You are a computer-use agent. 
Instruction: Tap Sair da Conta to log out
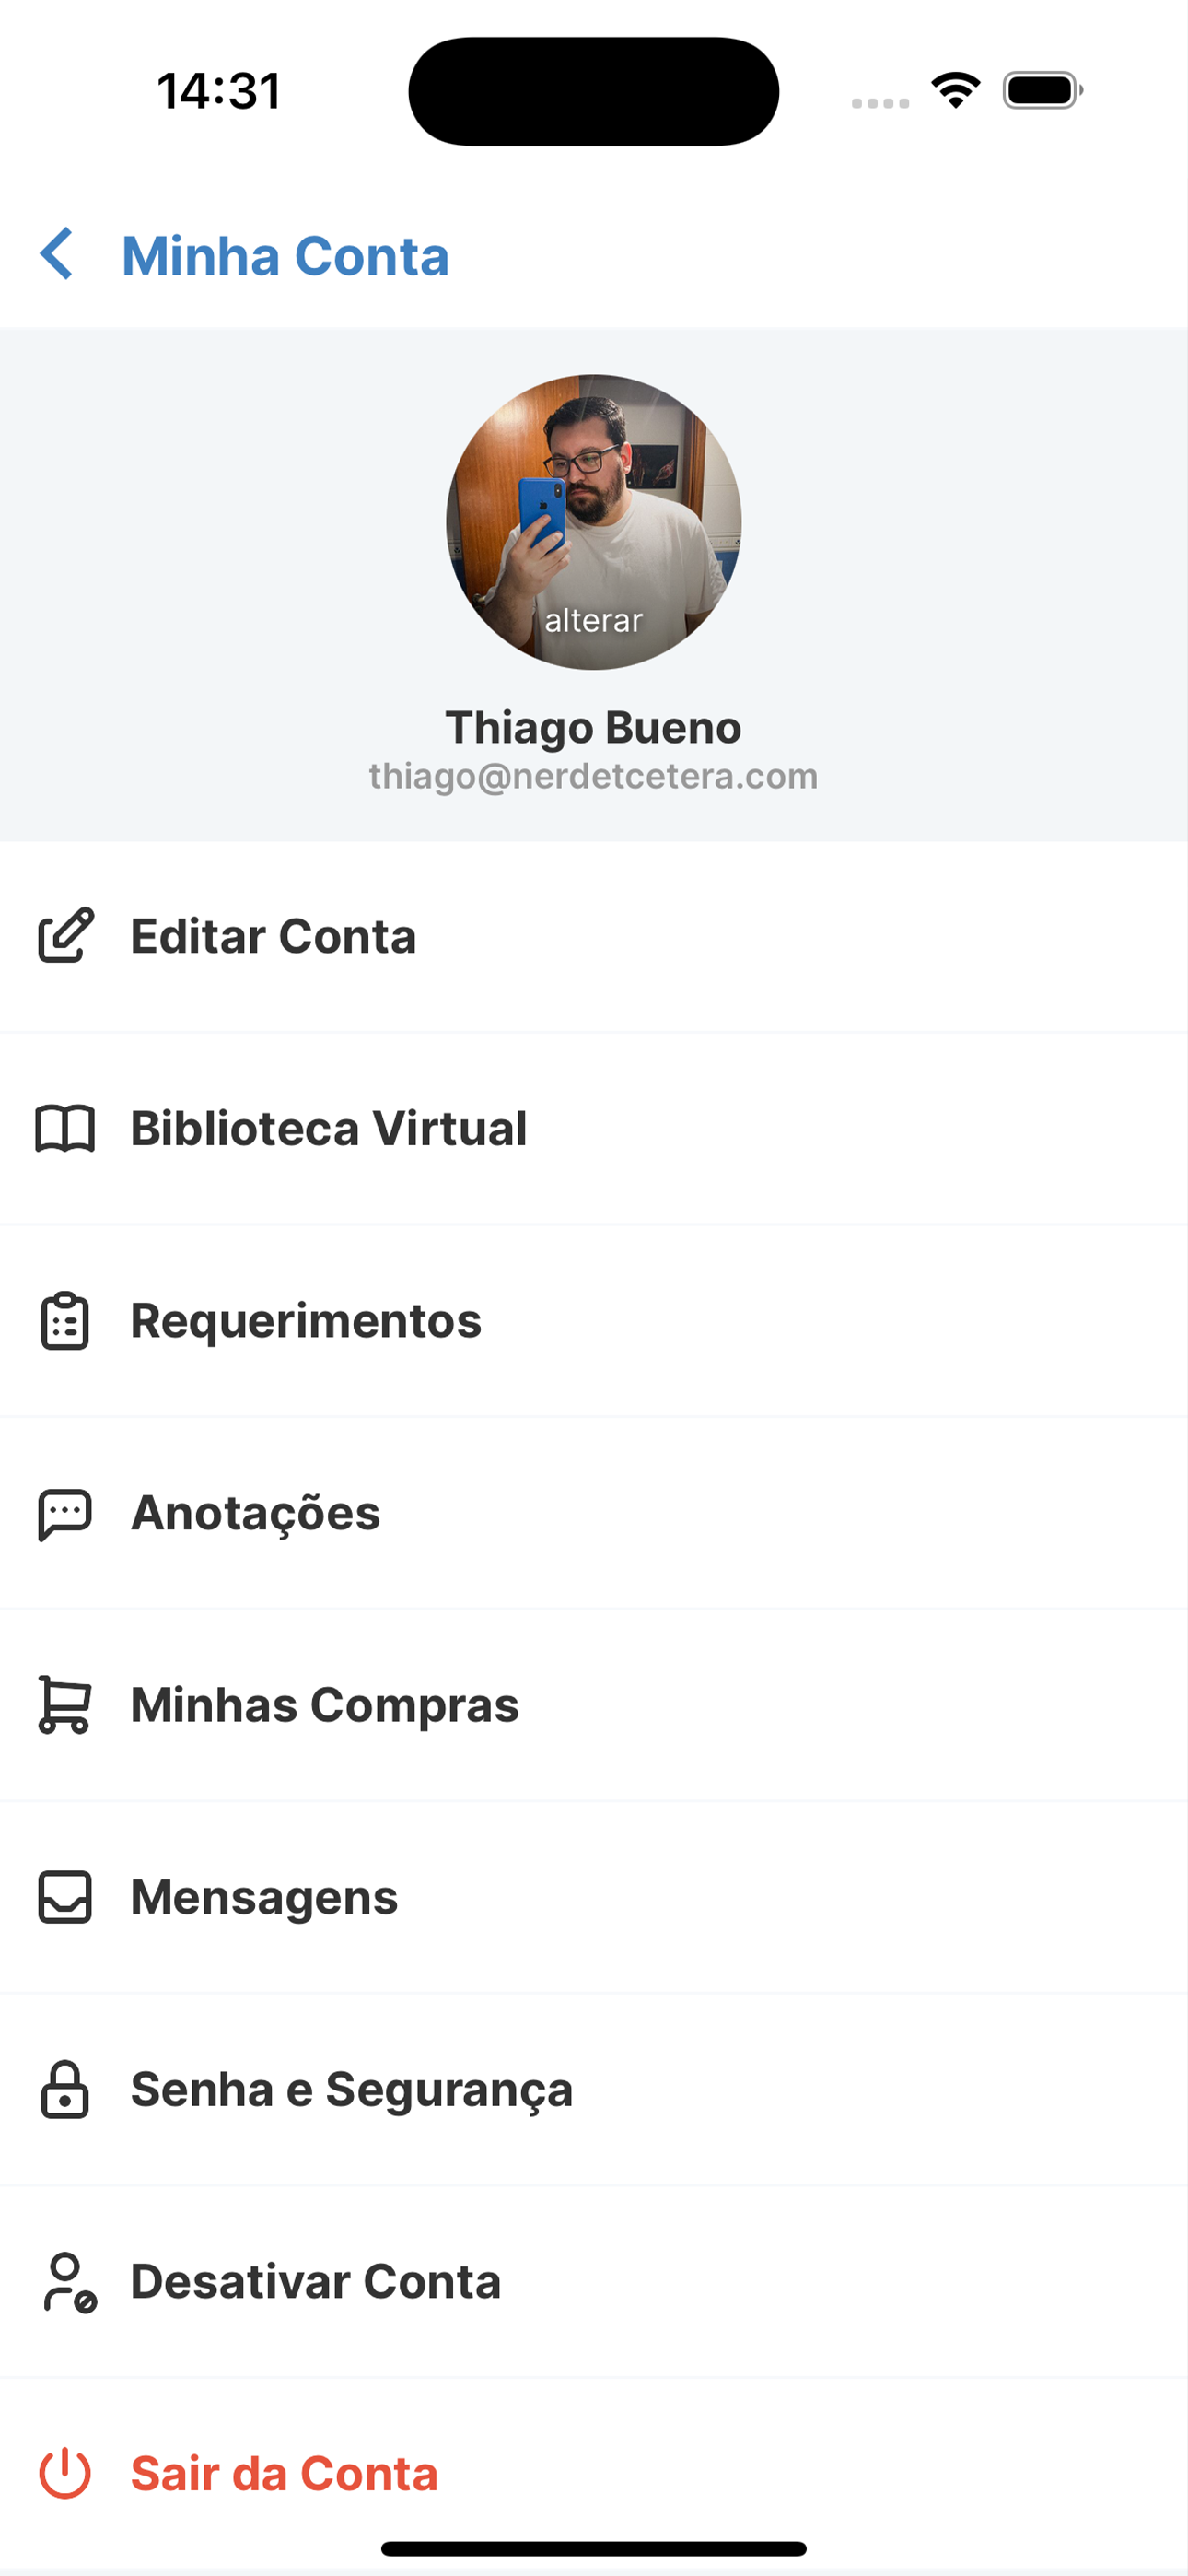[x=594, y=2473]
